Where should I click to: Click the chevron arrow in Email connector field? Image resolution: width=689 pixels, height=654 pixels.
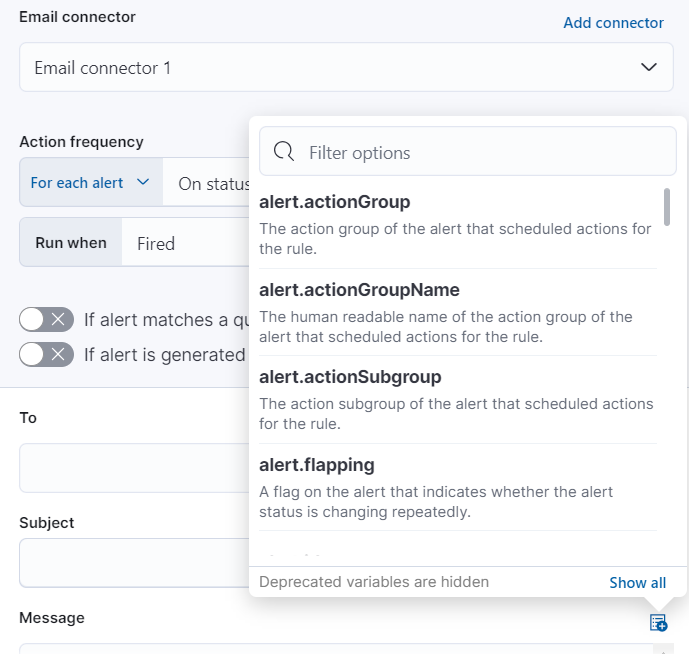(649, 67)
